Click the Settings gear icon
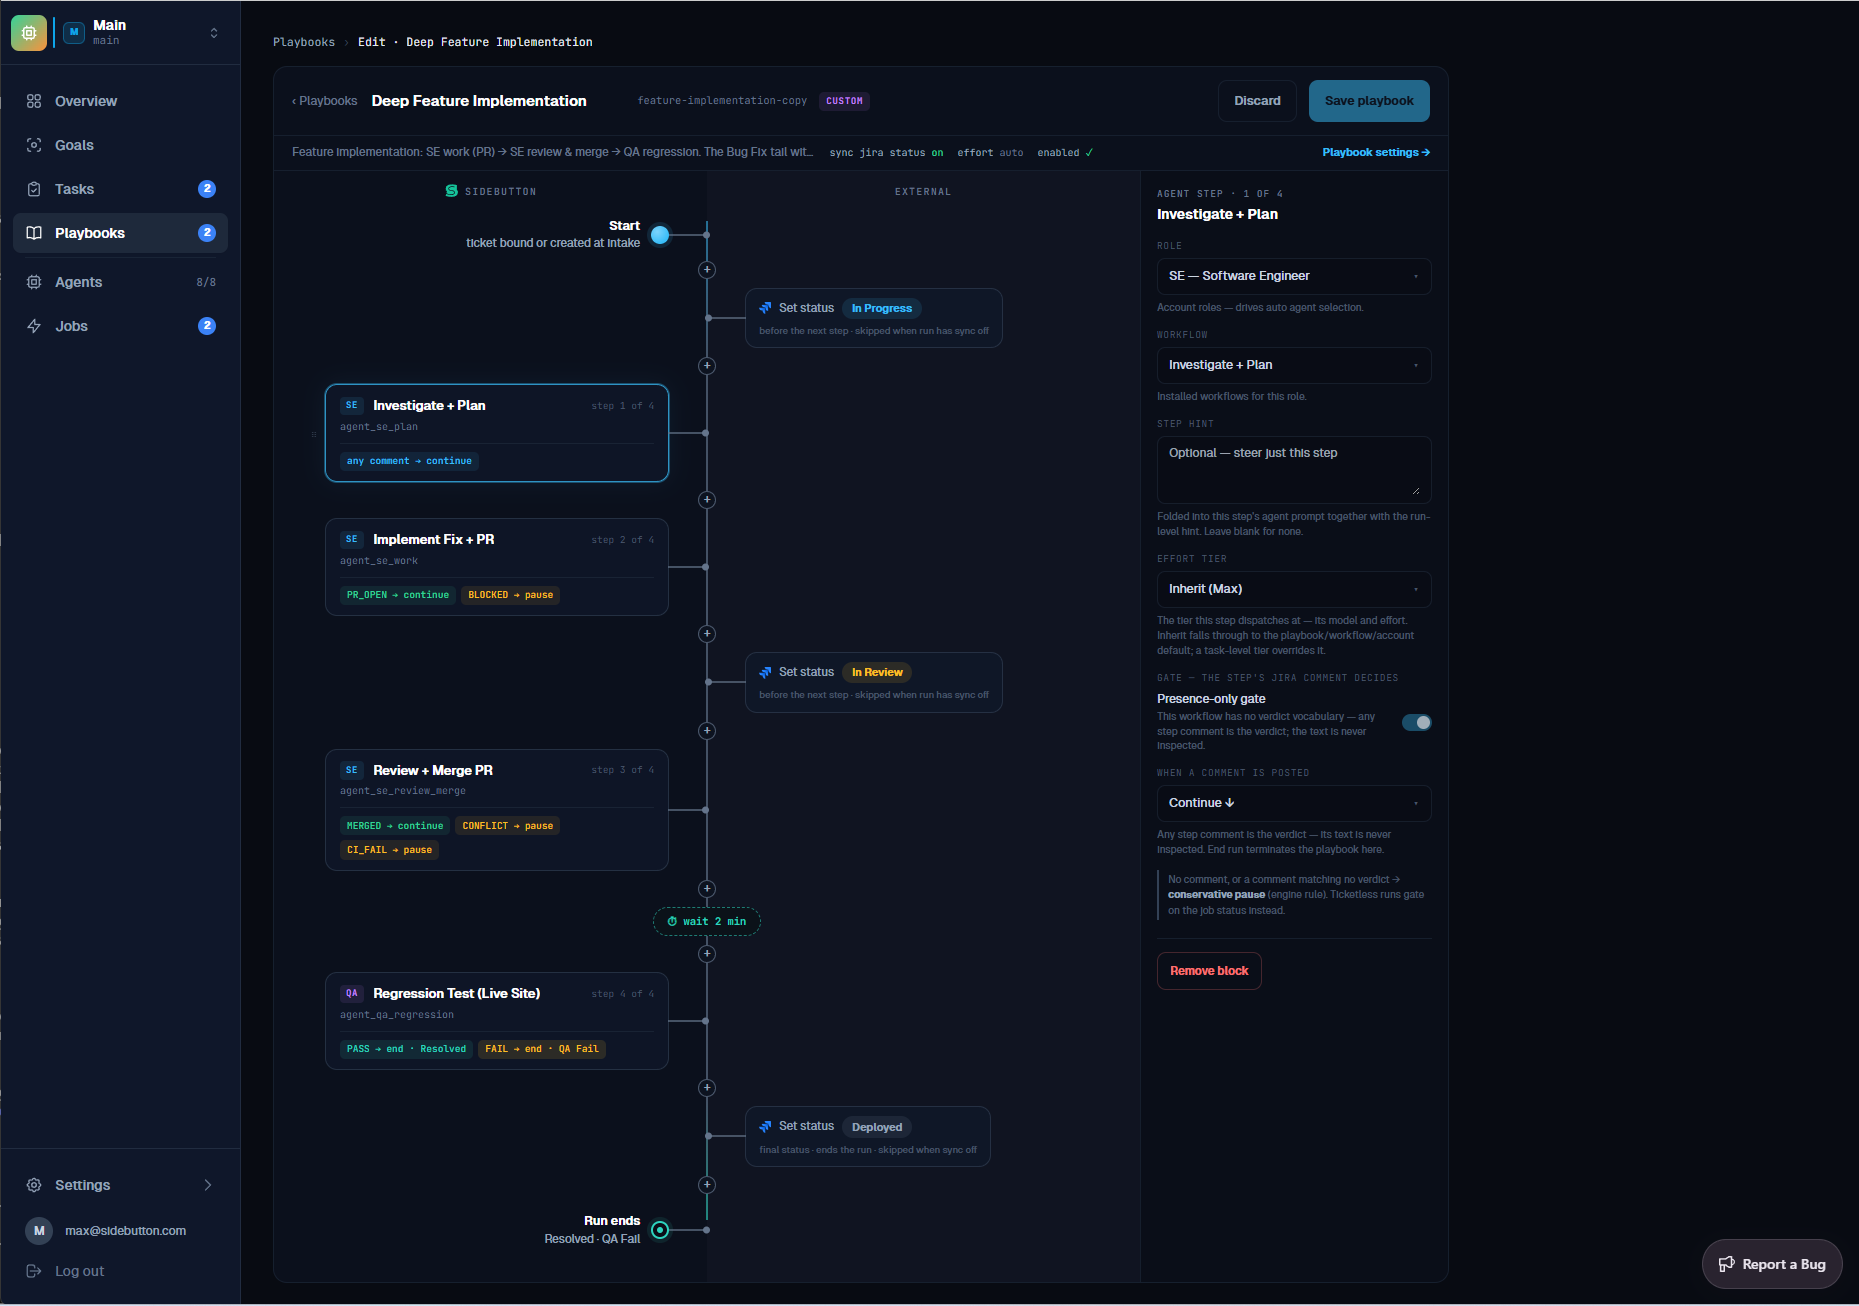This screenshot has height=1306, width=1859. click(x=34, y=1185)
